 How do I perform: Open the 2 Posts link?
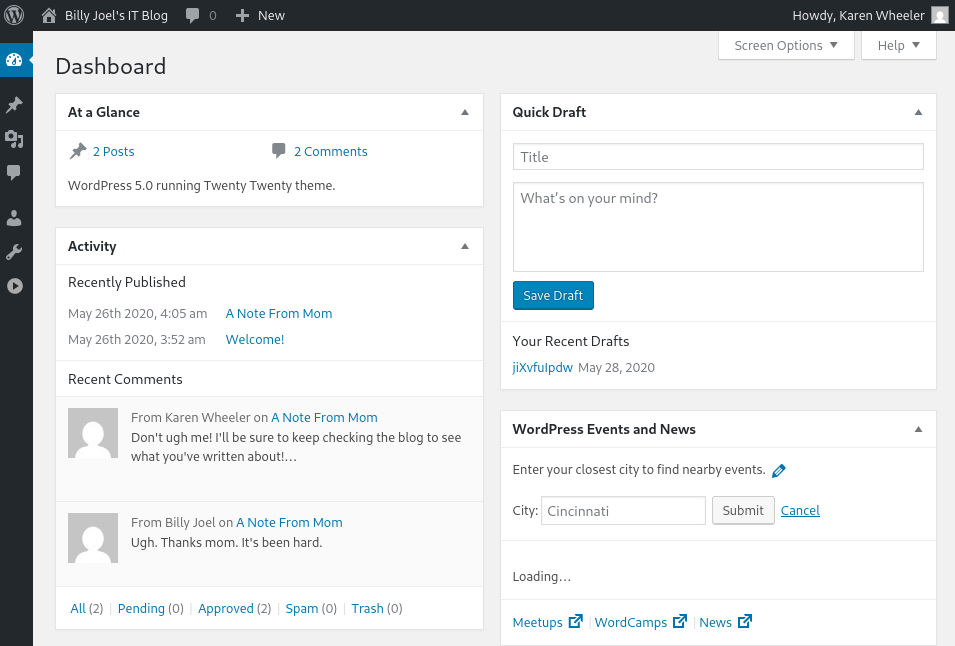click(113, 151)
